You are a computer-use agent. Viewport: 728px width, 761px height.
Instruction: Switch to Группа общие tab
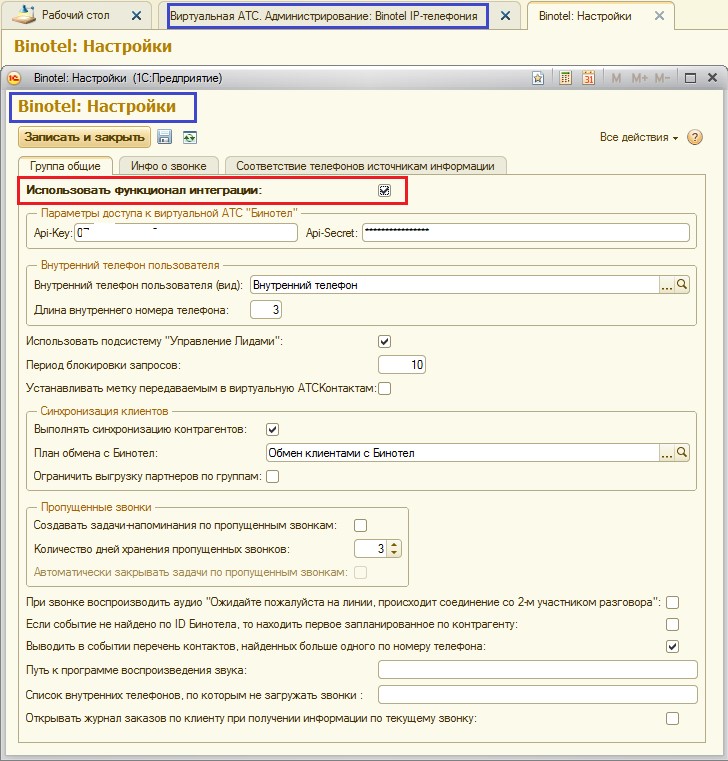[65, 166]
